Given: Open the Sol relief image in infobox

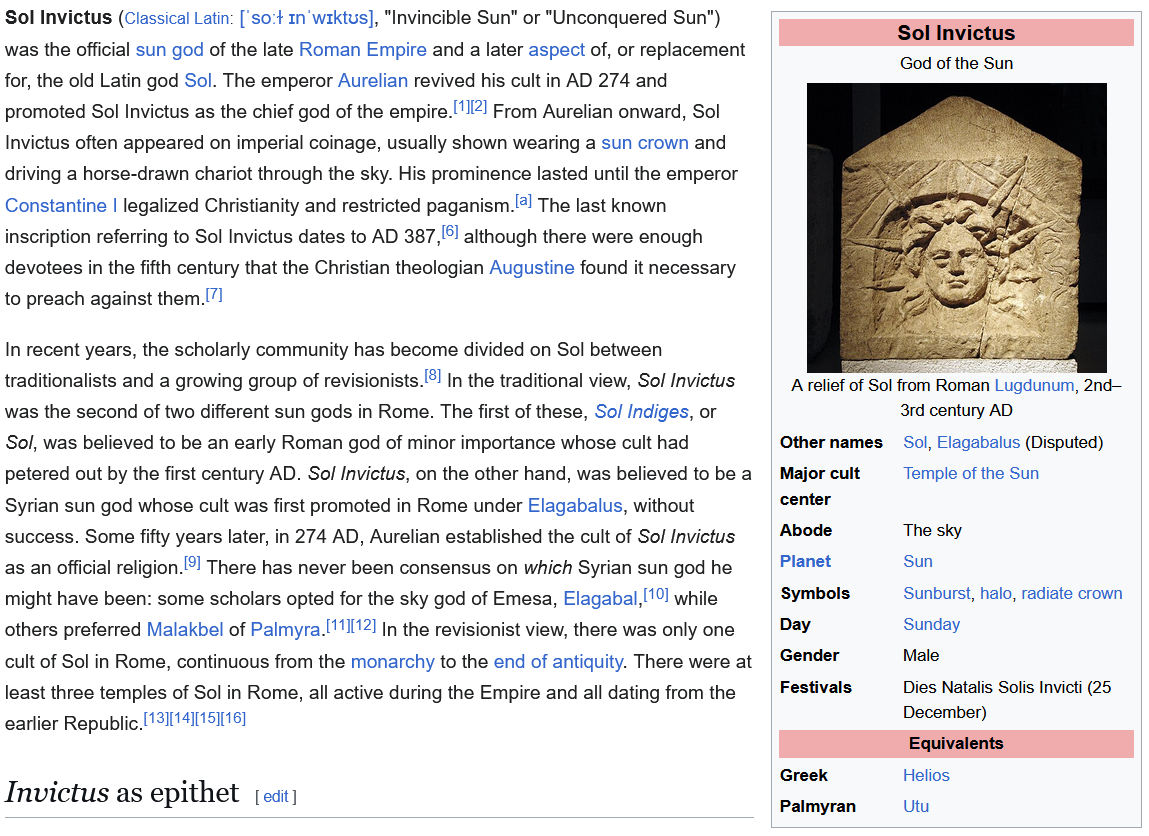Looking at the screenshot, I should (956, 228).
